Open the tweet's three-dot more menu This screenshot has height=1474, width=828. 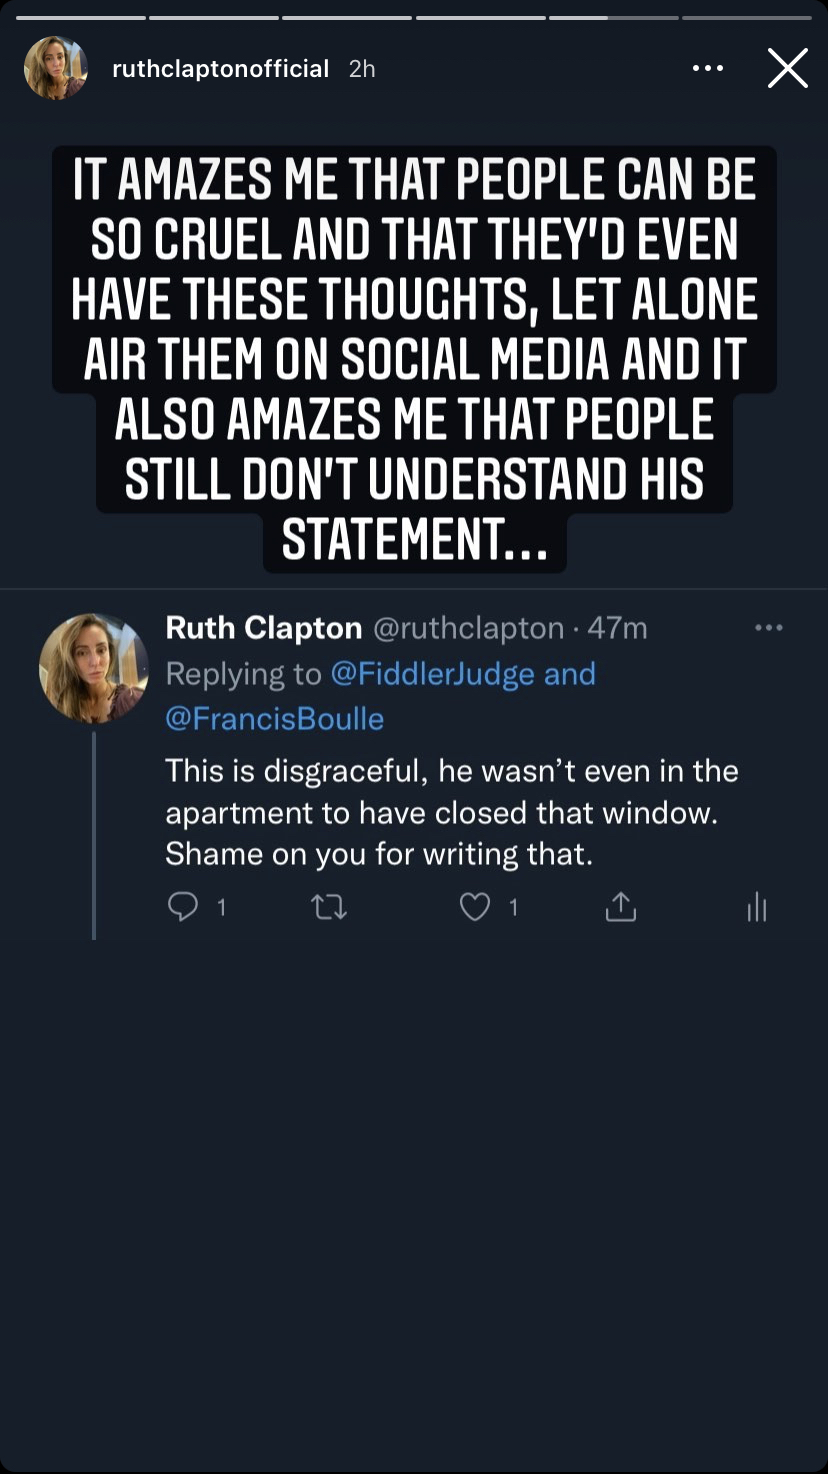[x=768, y=628]
